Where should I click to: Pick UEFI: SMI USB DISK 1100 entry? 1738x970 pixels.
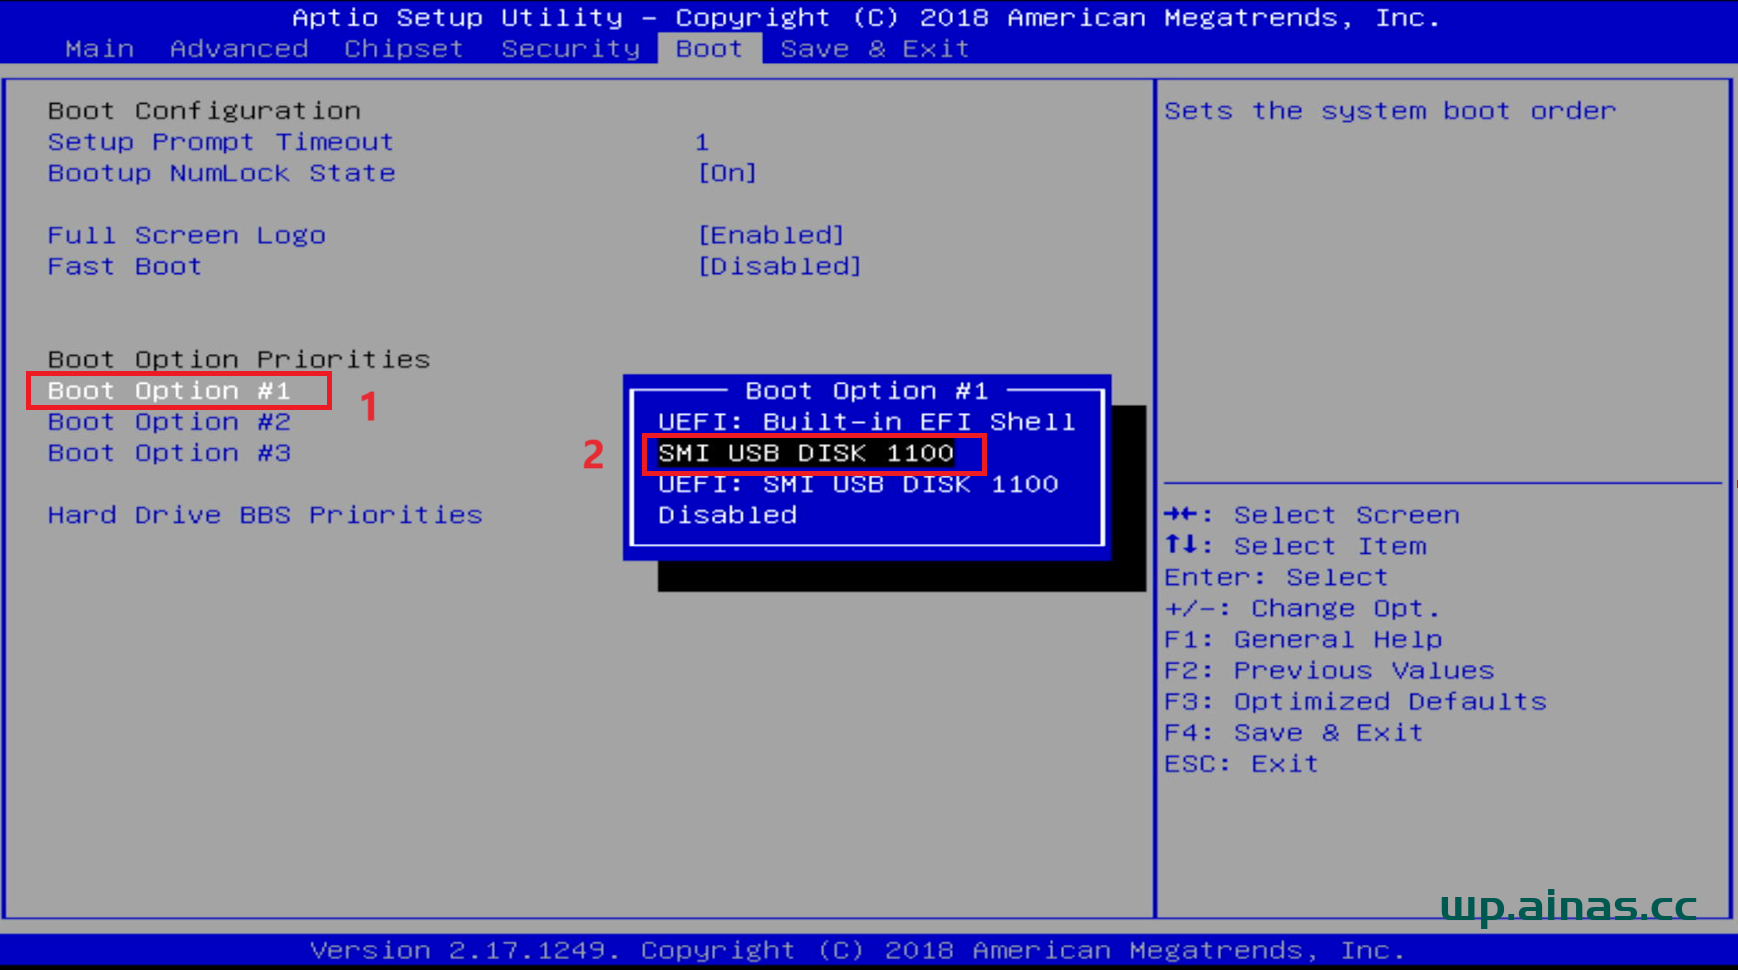click(858, 484)
